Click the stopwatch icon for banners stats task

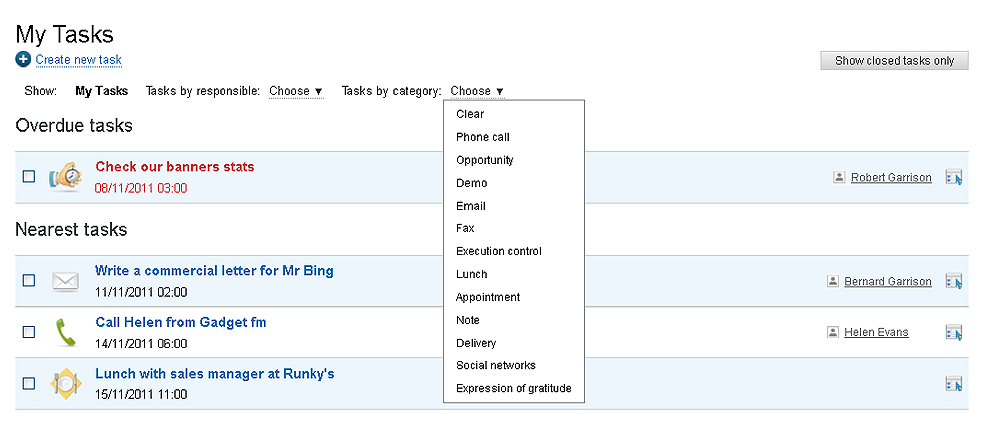65,177
